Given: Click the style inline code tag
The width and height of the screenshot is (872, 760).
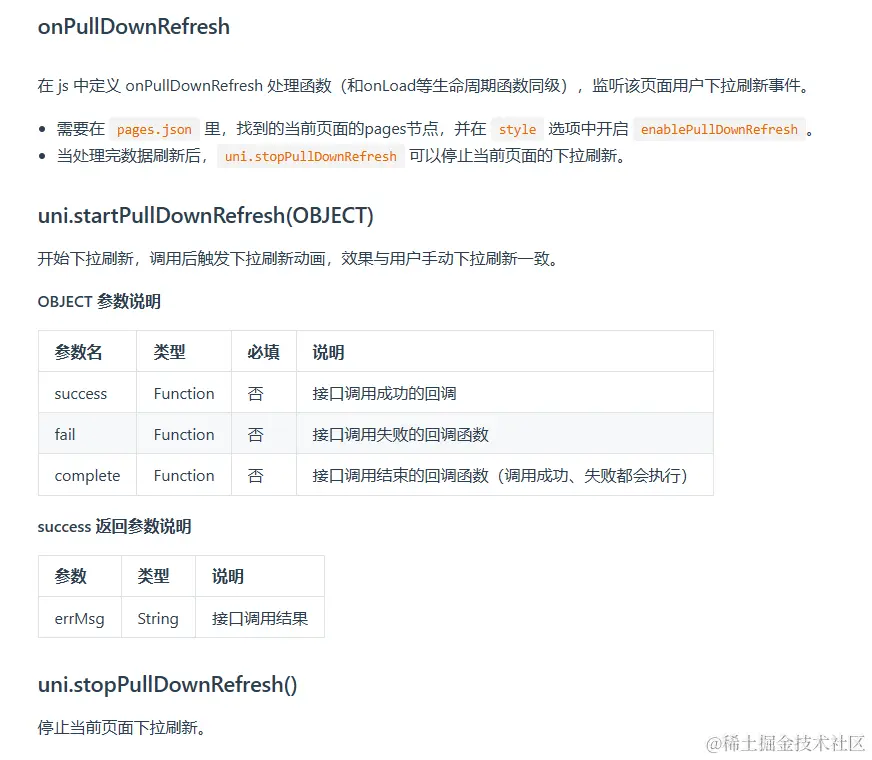Looking at the screenshot, I should [x=517, y=130].
